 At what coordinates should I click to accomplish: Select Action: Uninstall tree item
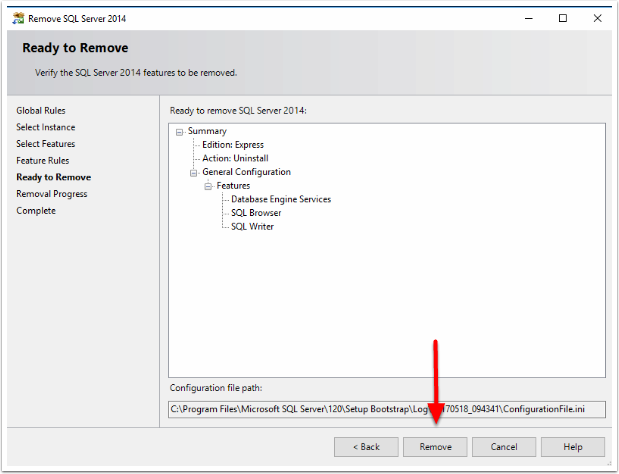(235, 158)
